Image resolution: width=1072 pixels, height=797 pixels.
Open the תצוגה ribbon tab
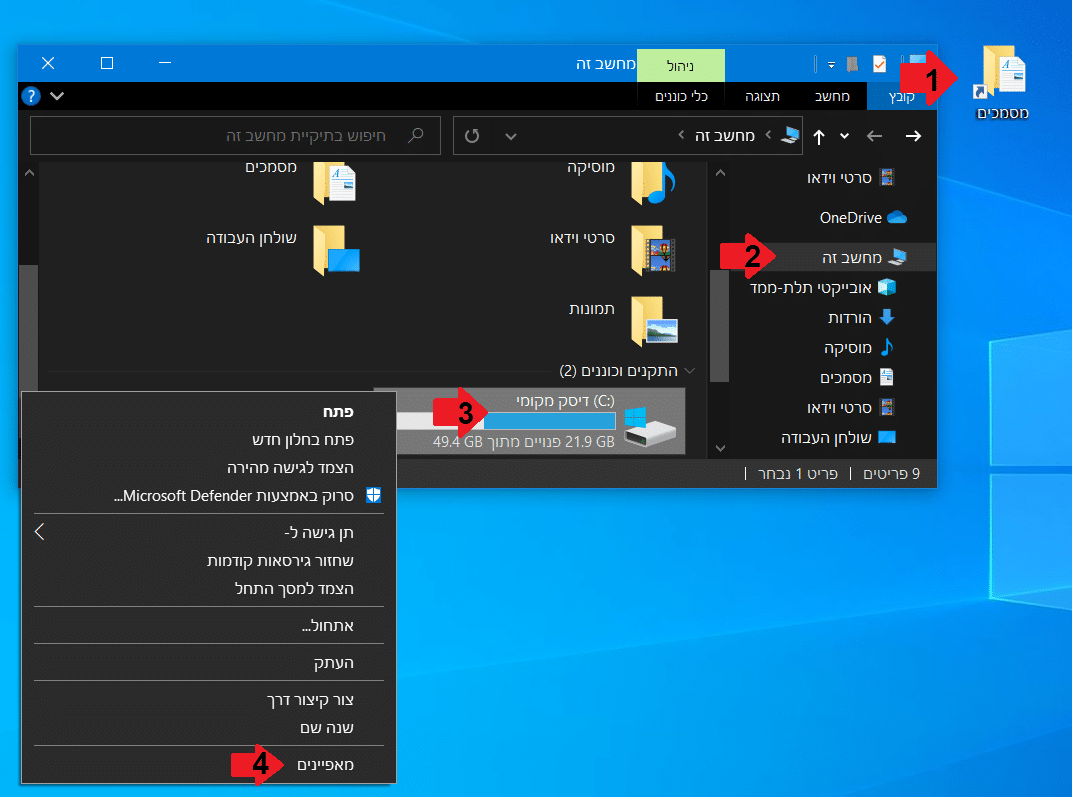762,96
